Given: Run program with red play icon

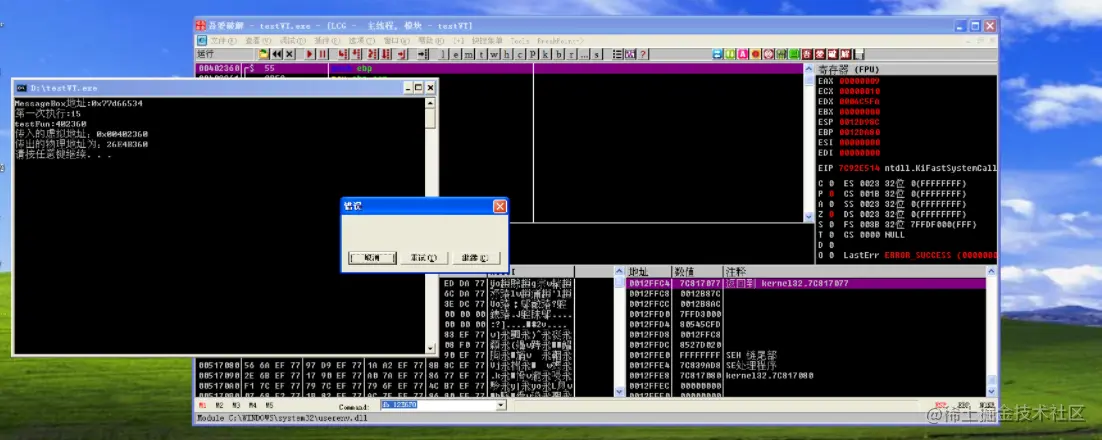Looking at the screenshot, I should click(x=310, y=54).
